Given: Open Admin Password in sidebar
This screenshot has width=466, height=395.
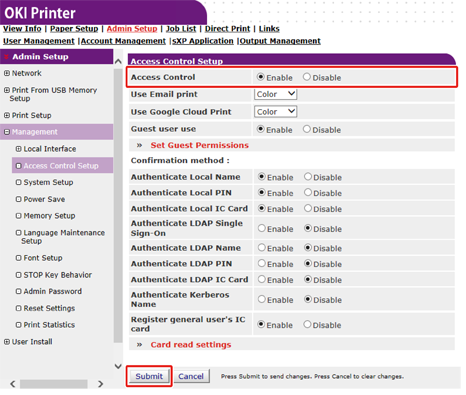Looking at the screenshot, I should point(53,291).
